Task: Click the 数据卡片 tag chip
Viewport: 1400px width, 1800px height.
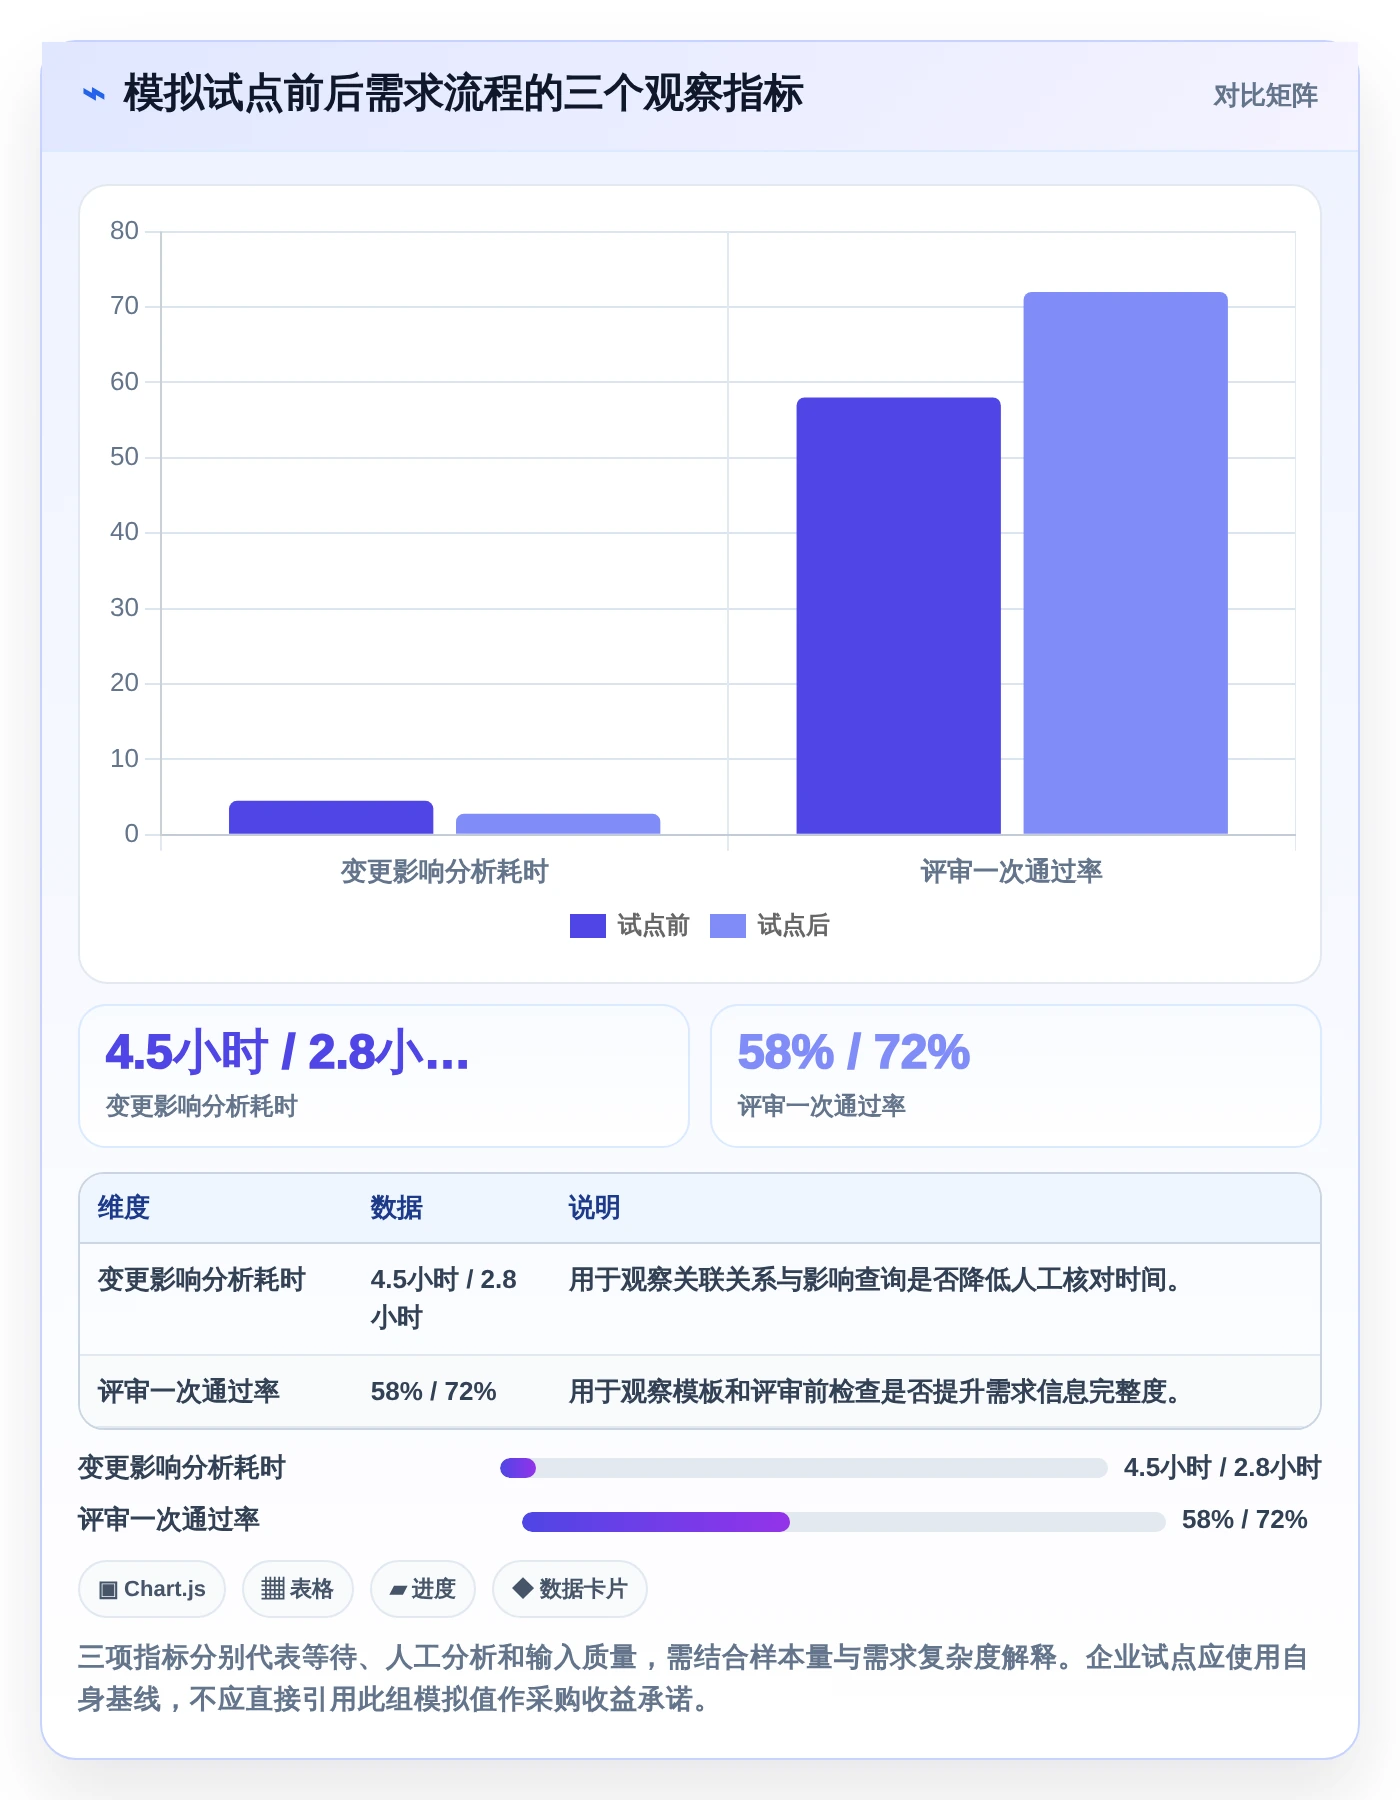Action: coord(570,1589)
